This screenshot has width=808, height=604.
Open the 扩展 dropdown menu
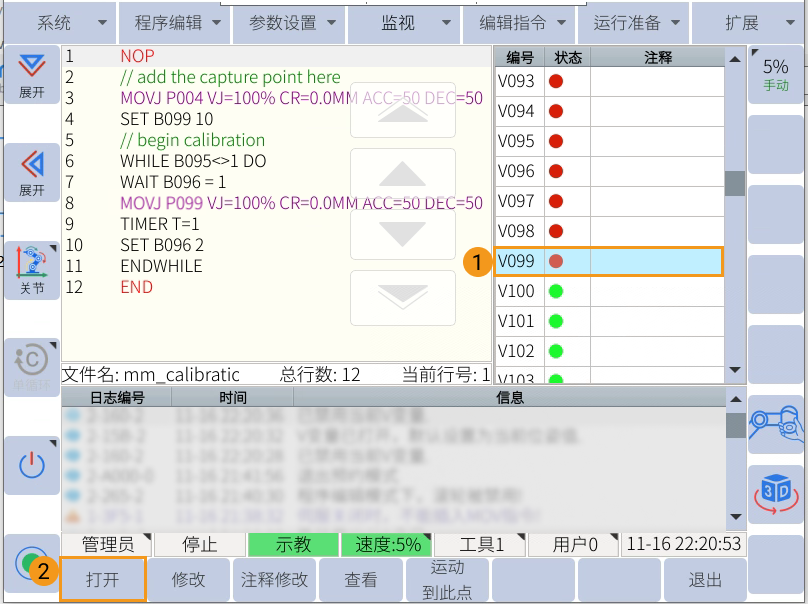[749, 23]
